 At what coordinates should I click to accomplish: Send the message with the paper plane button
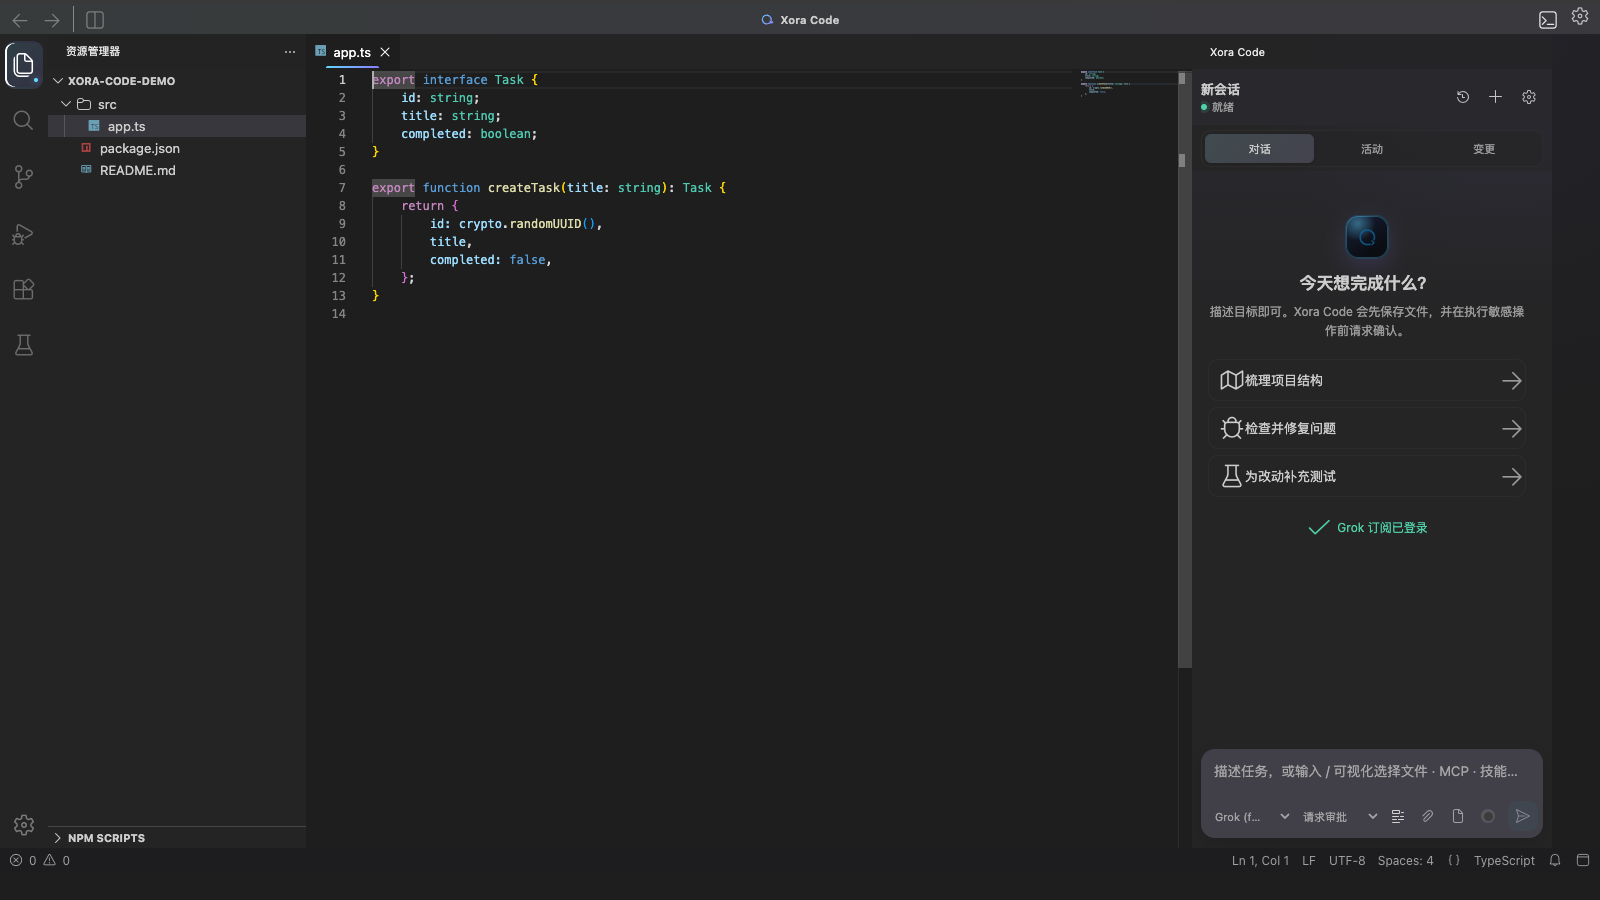click(x=1522, y=817)
